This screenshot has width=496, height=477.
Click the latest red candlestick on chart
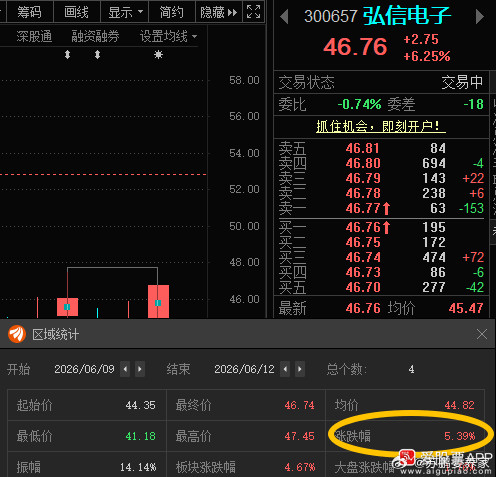[158, 301]
